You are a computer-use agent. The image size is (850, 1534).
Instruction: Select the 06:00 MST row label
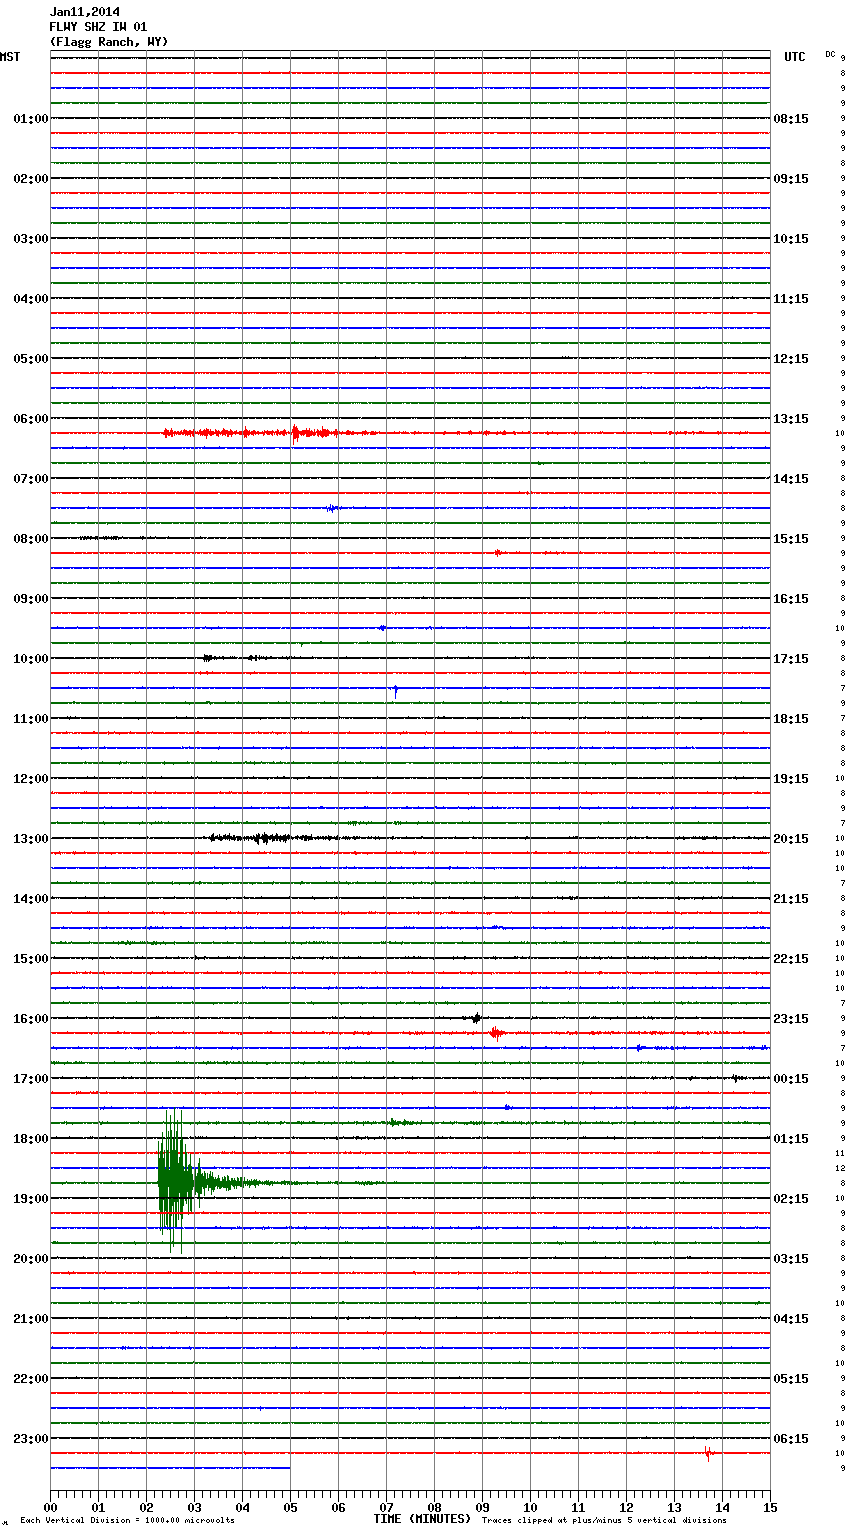coord(31,419)
